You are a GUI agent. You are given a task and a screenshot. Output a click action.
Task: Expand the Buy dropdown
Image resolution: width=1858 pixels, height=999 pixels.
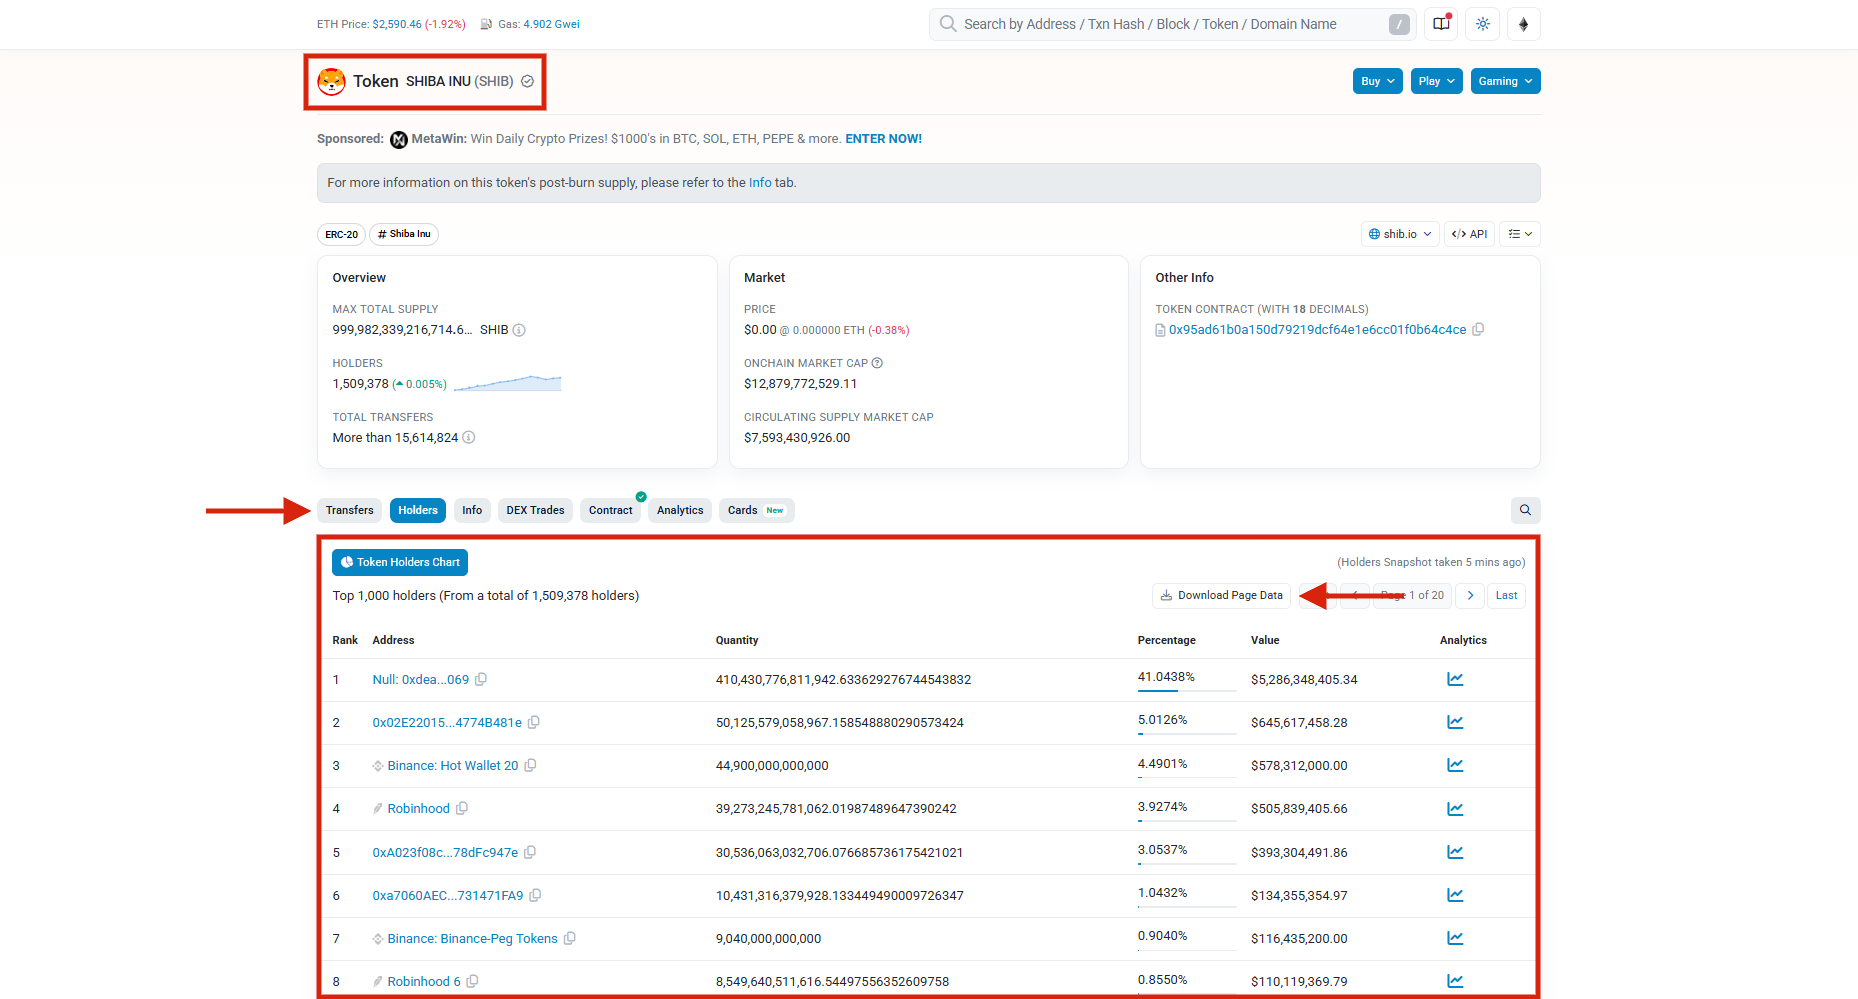click(1377, 81)
